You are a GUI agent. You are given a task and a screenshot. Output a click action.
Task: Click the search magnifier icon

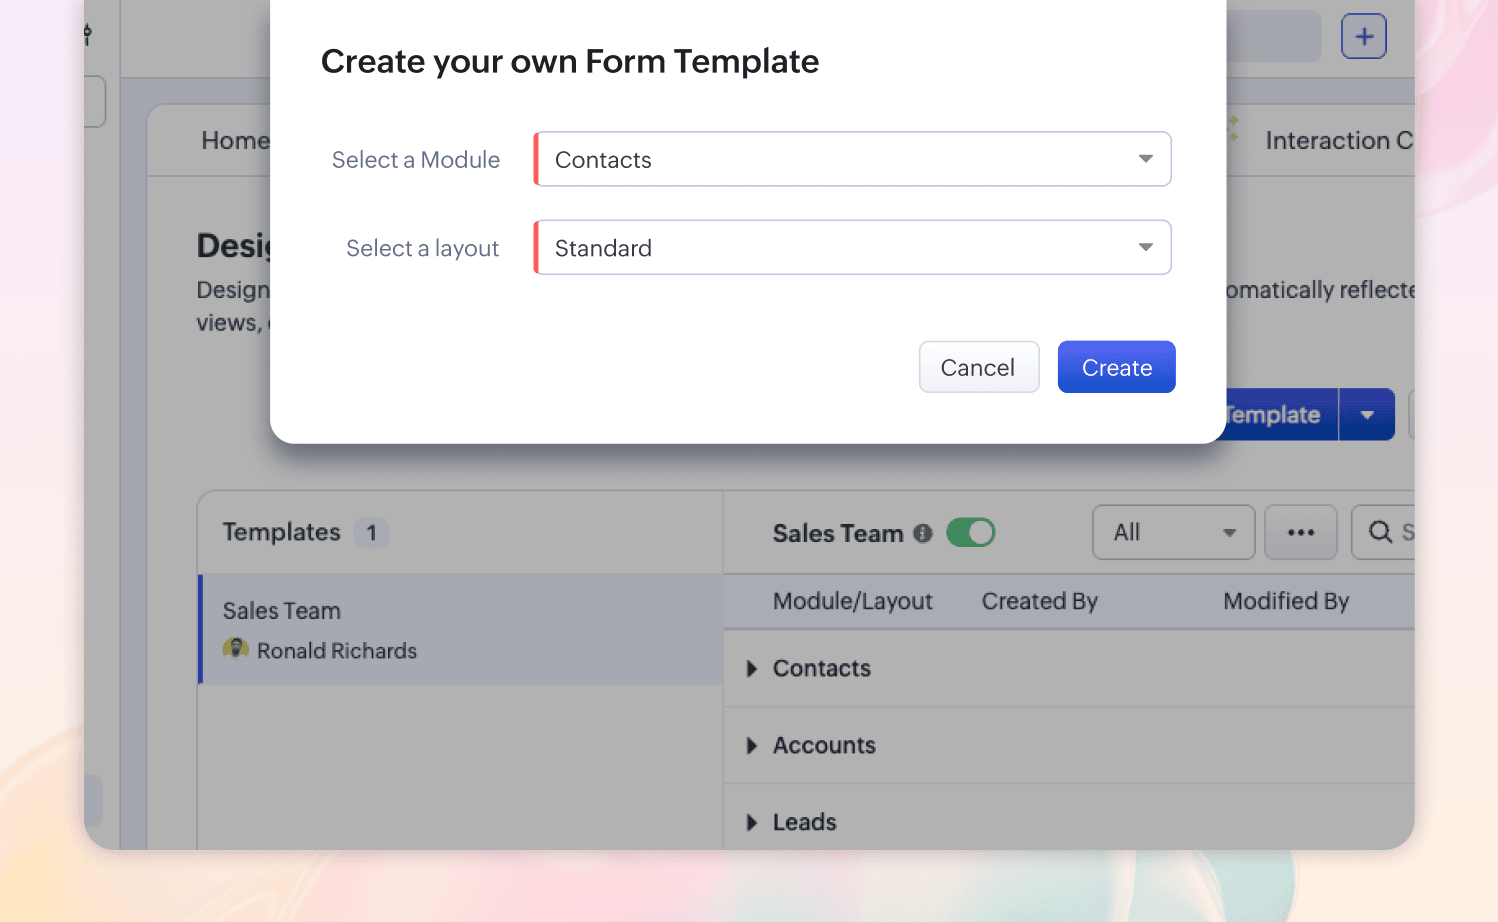[1380, 532]
